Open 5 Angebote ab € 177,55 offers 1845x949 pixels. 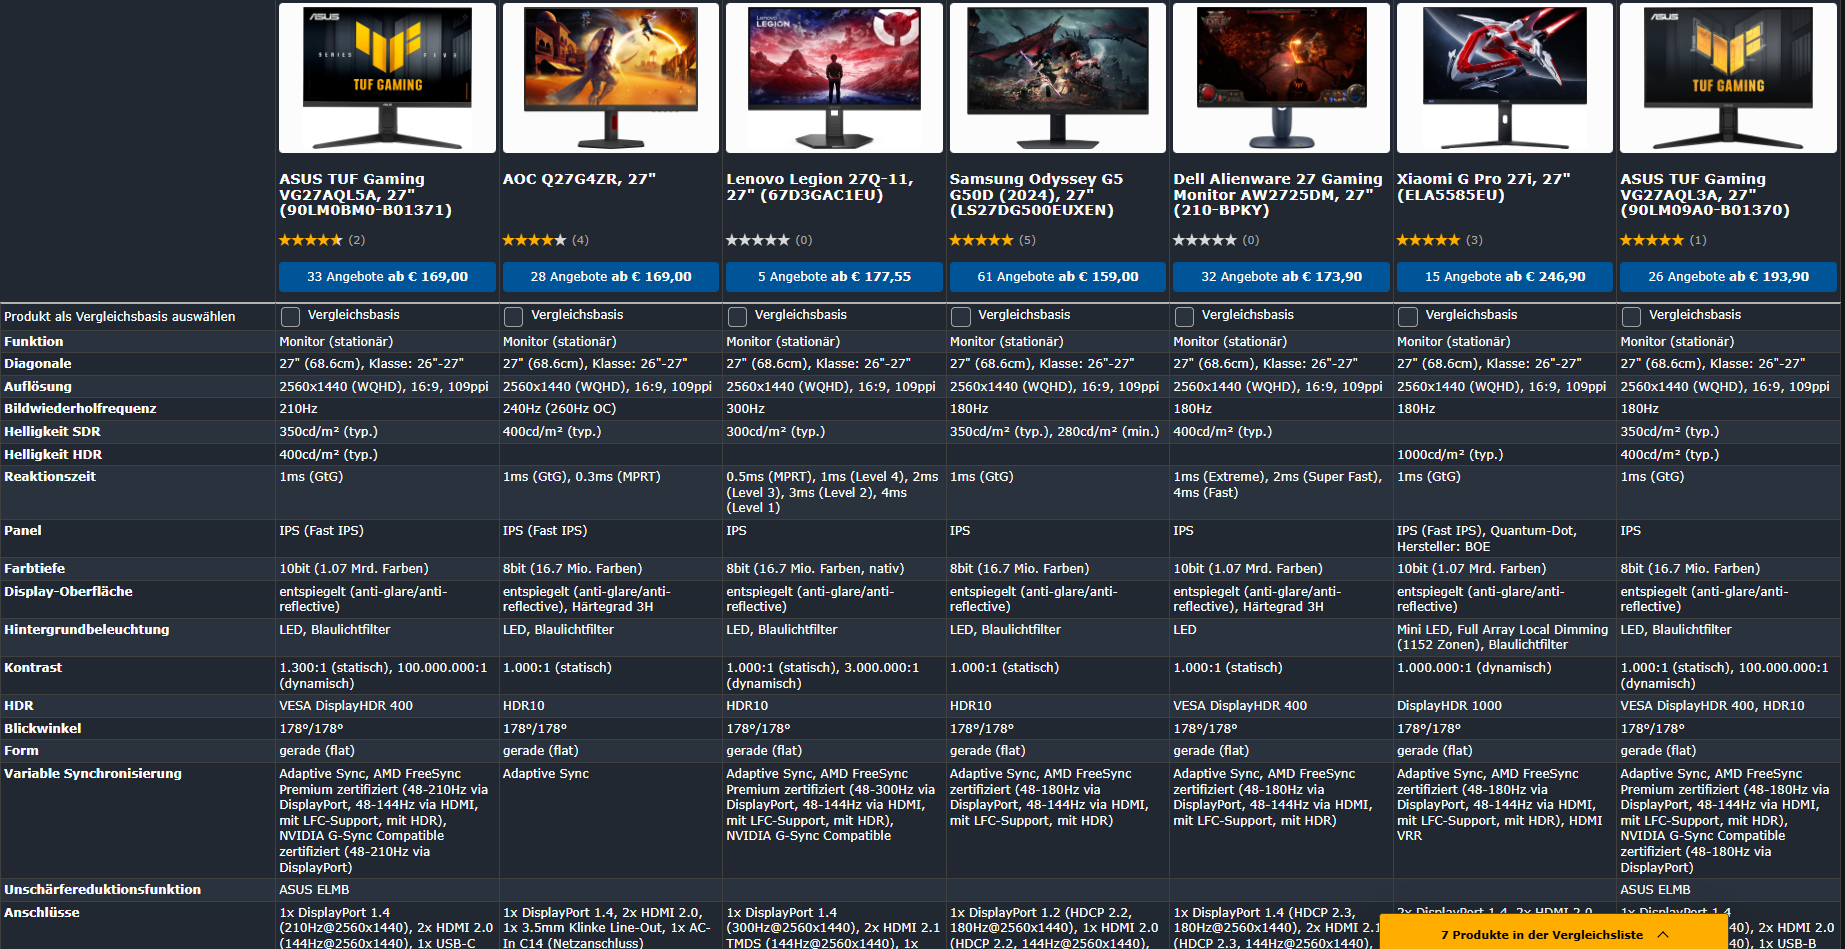[x=834, y=277]
